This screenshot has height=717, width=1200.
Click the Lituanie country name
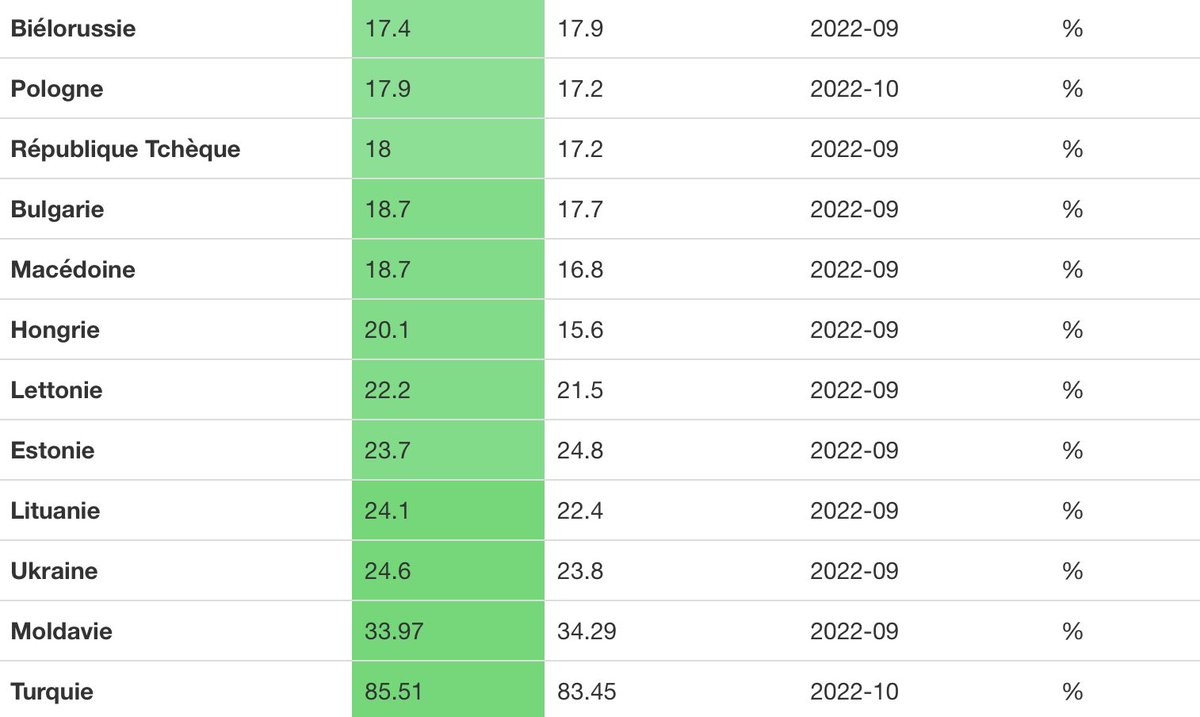click(56, 510)
